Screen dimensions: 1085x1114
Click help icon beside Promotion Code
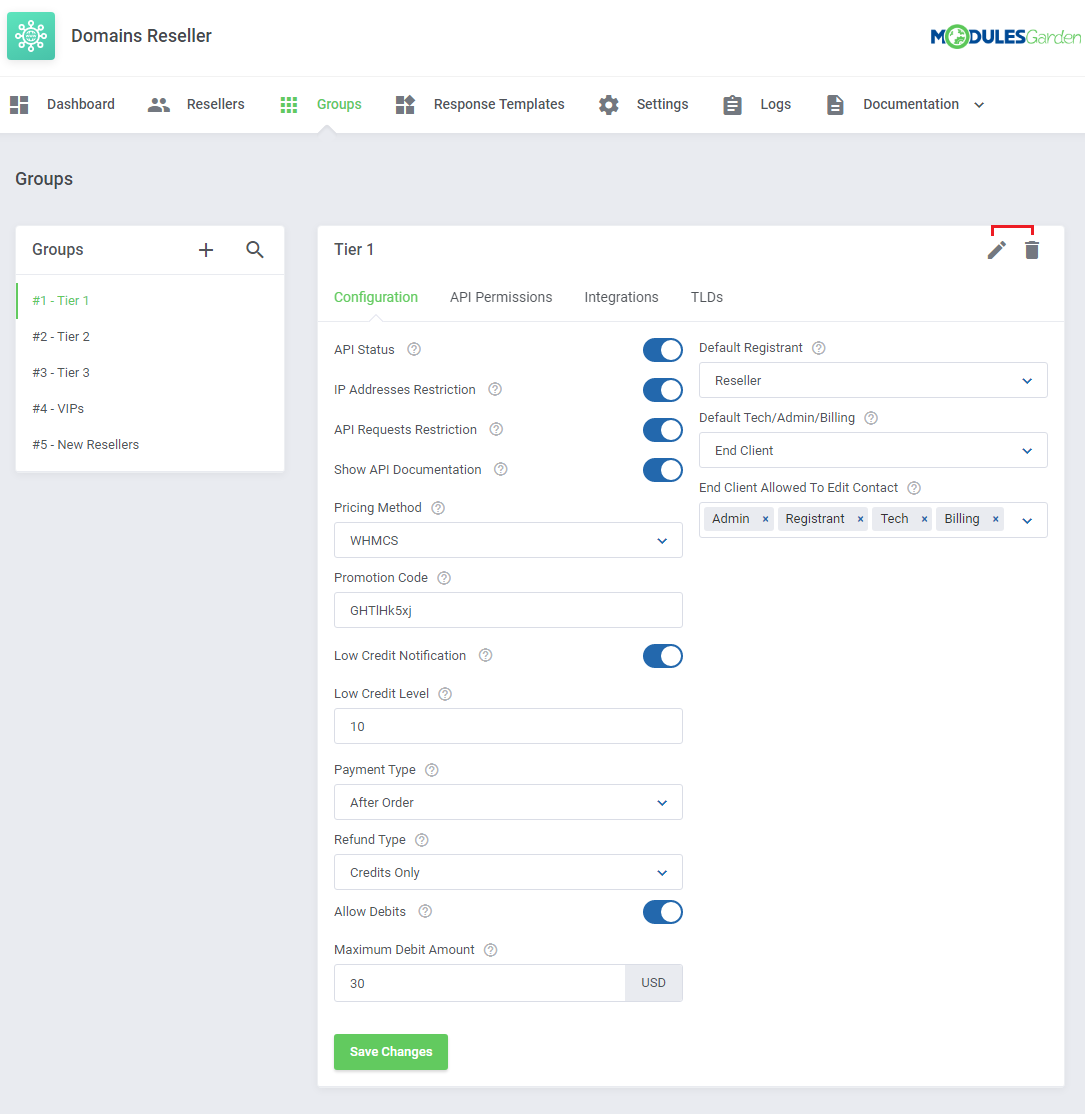(444, 578)
